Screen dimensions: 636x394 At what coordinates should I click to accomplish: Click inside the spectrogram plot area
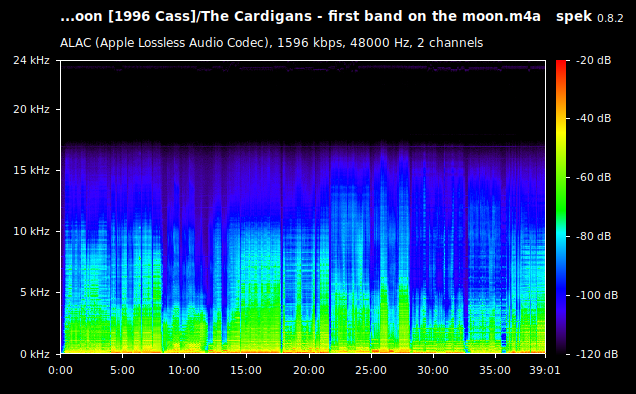click(x=303, y=207)
